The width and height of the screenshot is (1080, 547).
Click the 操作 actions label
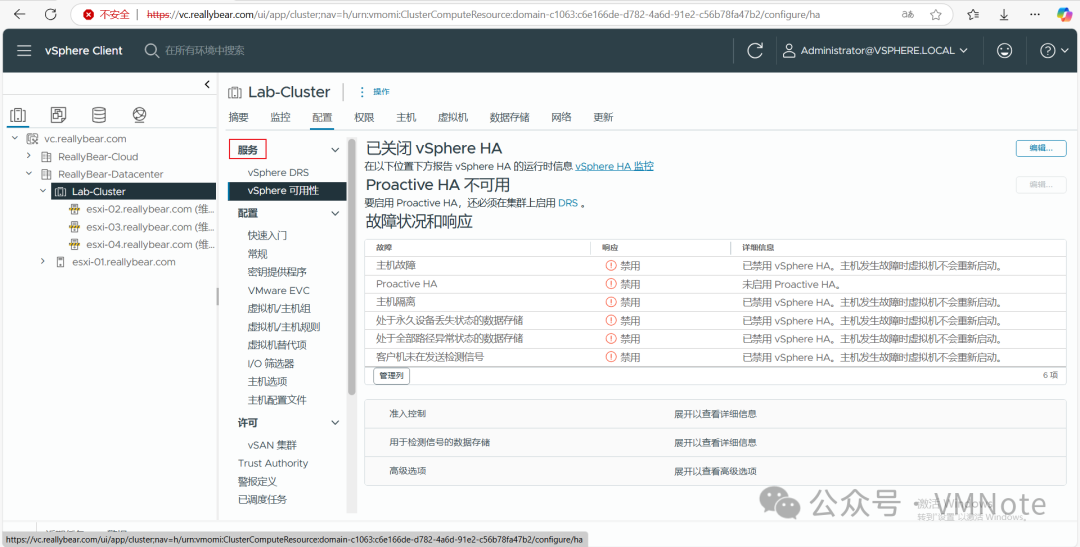(x=382, y=92)
